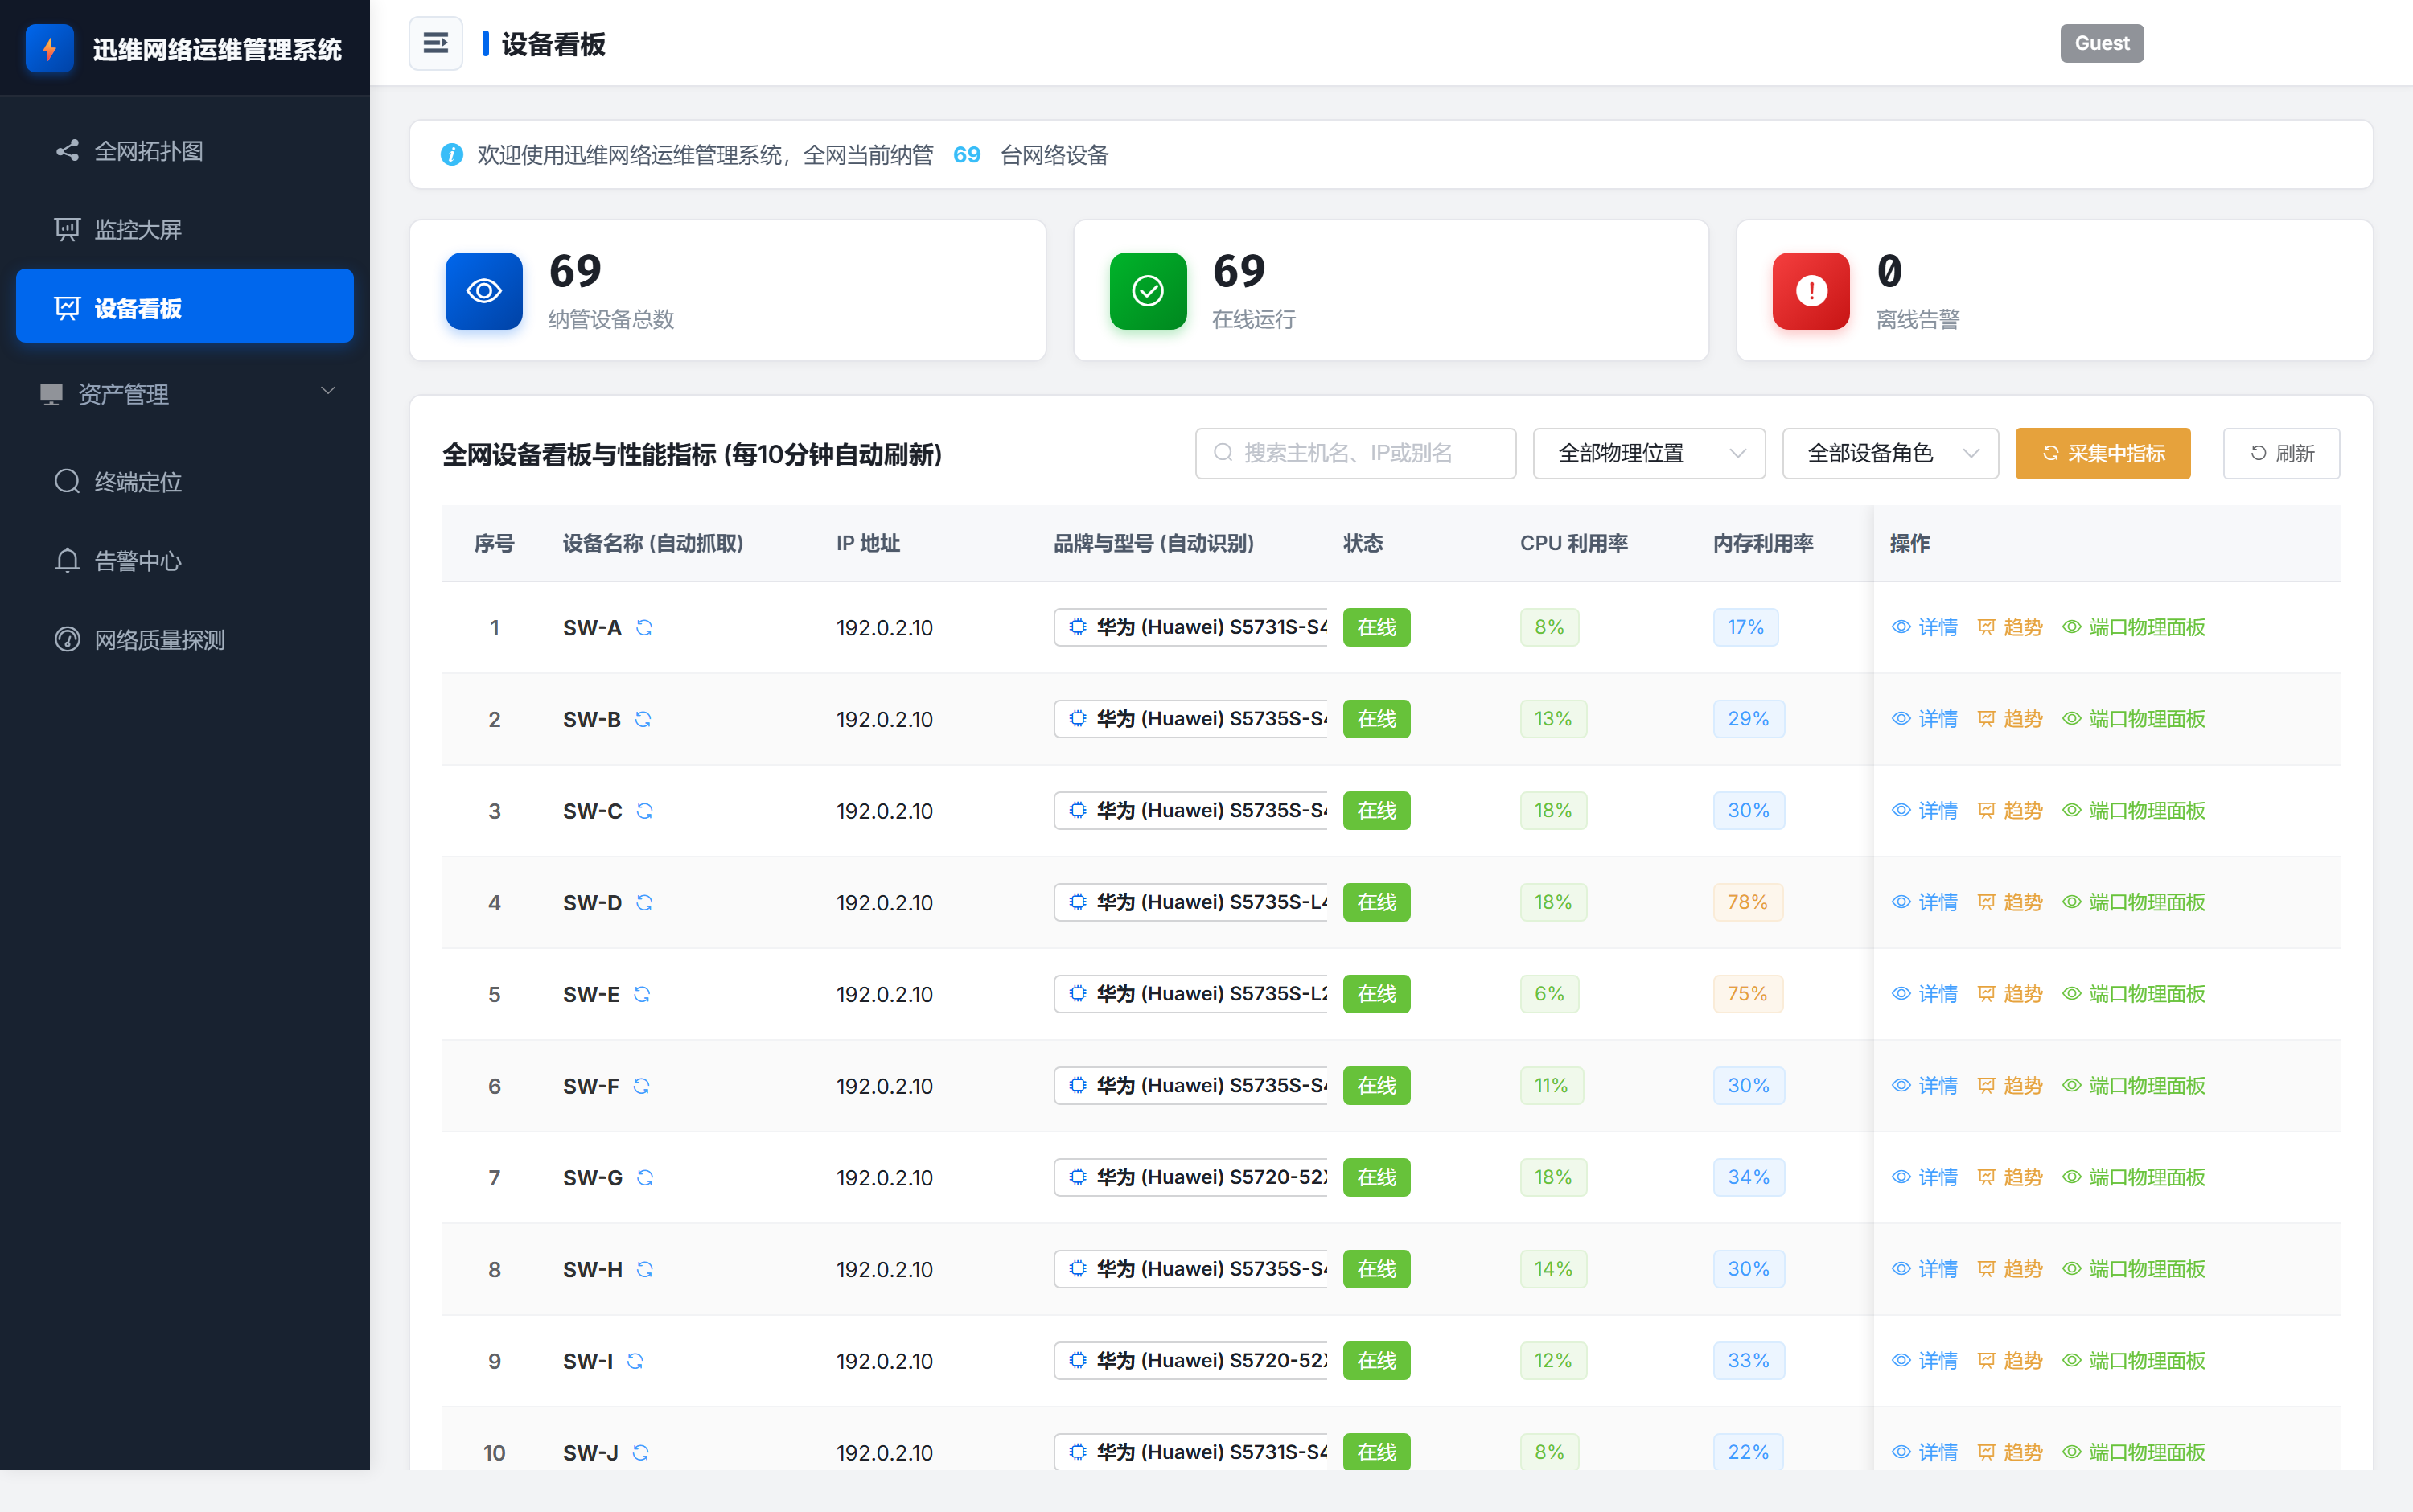2413x1512 pixels.
Task: Click SW-D memory usage 78% tag
Action: pyautogui.click(x=1747, y=902)
